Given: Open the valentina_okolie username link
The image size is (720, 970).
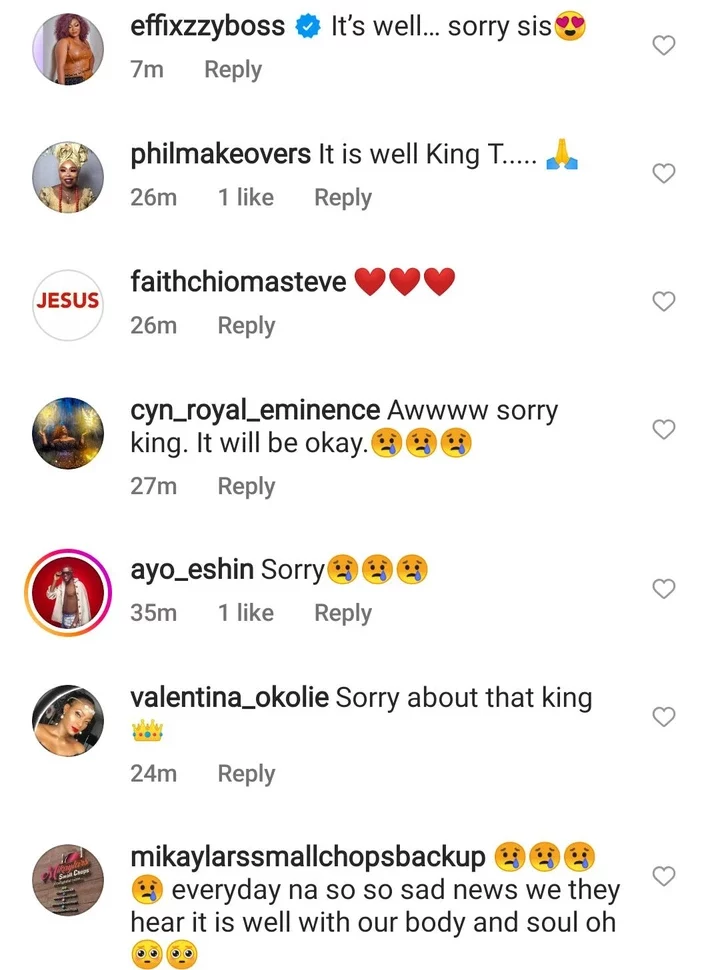Looking at the screenshot, I should [230, 698].
